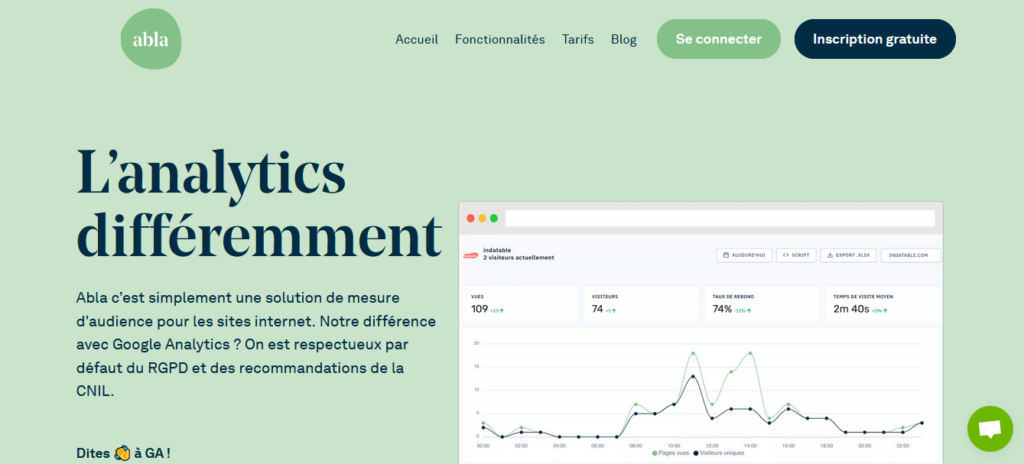Click the arrow beside Temps de visite +1%
1024x464 pixels.
pos(885,310)
